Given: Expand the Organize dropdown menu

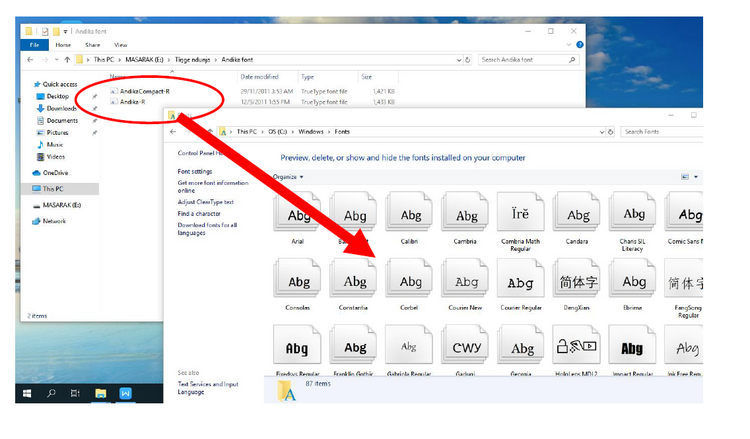Looking at the screenshot, I should pos(288,177).
